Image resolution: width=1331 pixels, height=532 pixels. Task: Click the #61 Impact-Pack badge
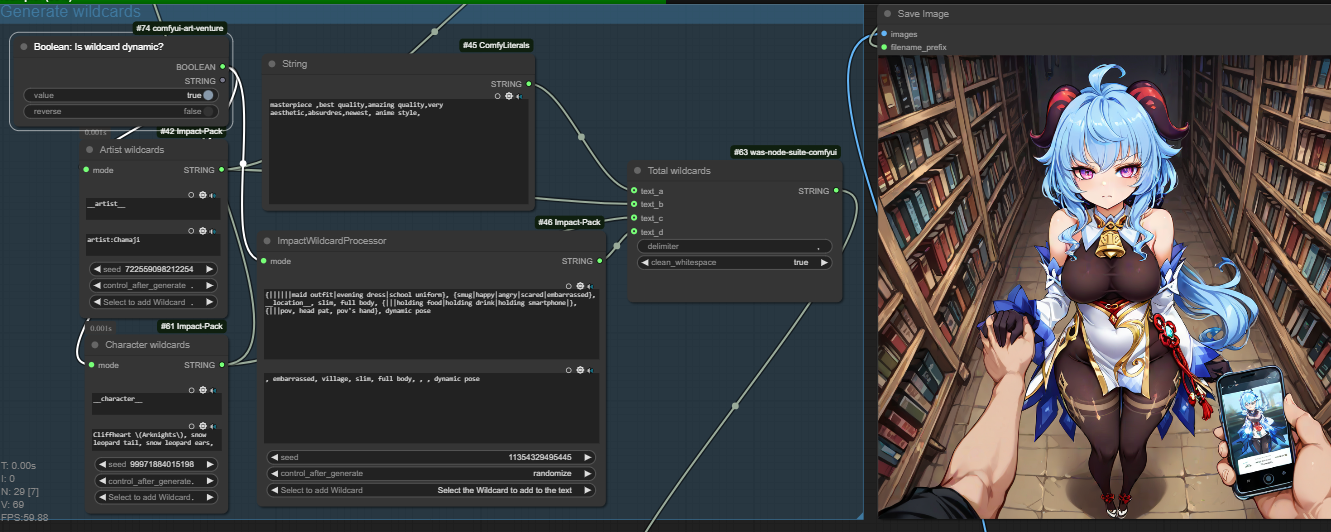(x=192, y=326)
